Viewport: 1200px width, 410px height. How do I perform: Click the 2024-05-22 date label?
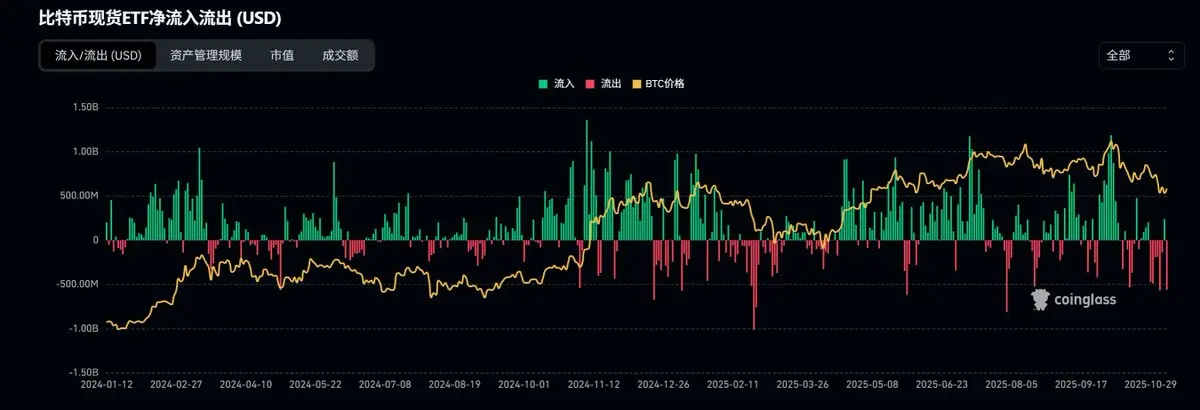click(x=315, y=383)
